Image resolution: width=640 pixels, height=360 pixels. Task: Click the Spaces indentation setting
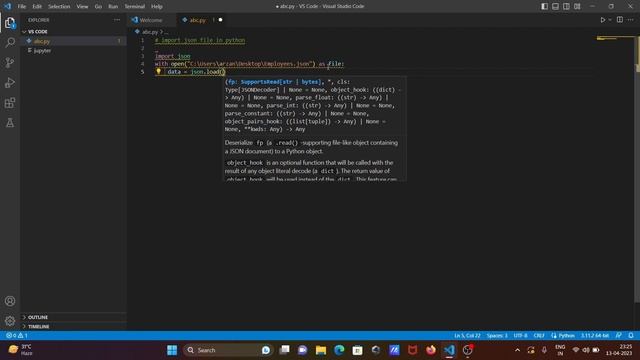497,336
